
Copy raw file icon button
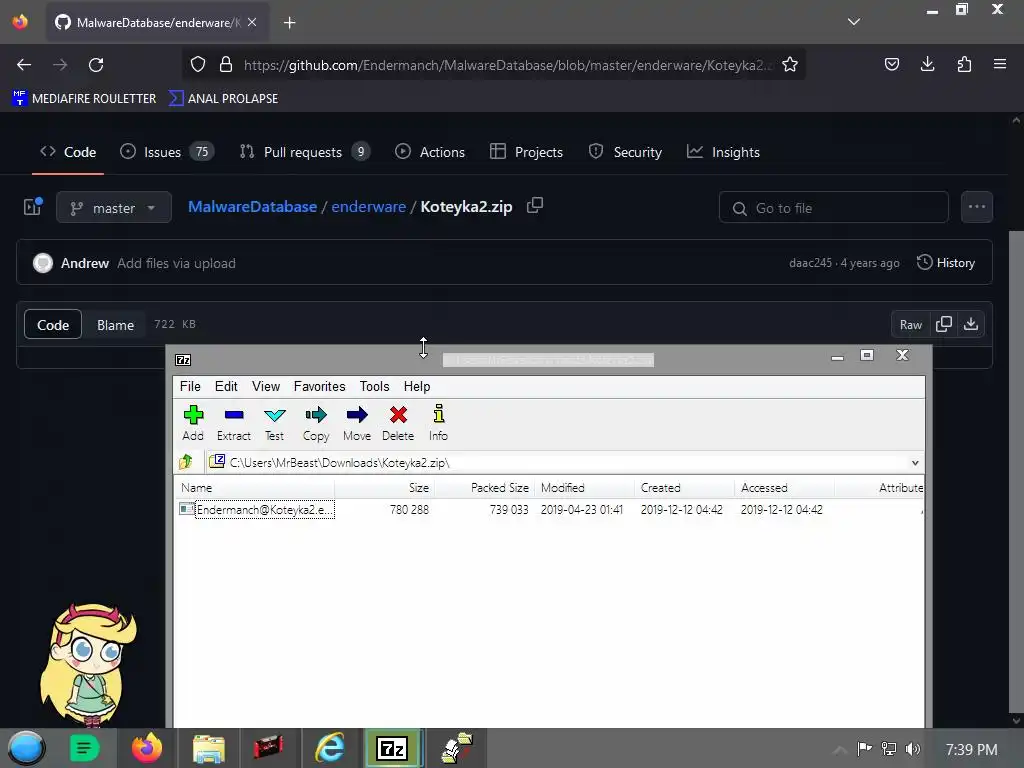point(944,325)
